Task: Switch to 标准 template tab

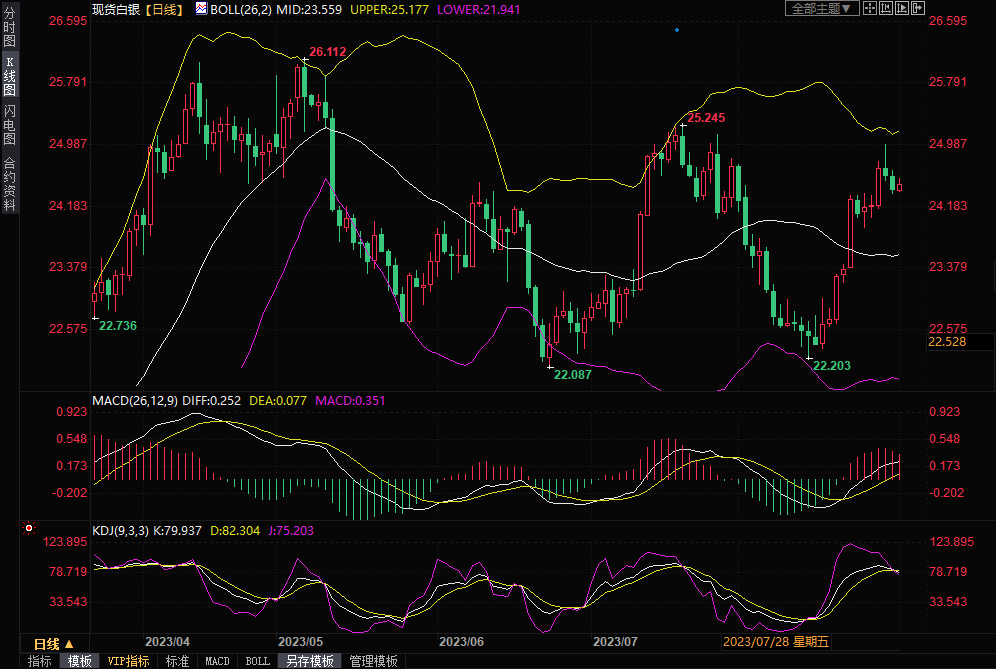Action: coord(177,661)
